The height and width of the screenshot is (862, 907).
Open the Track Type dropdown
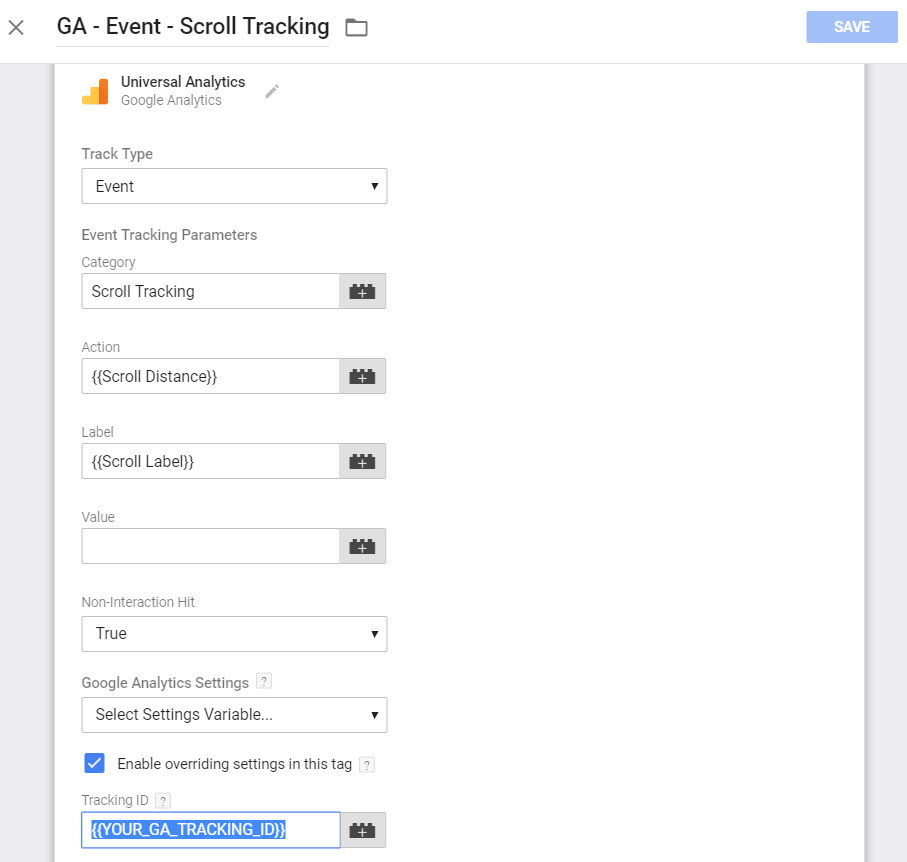(234, 186)
